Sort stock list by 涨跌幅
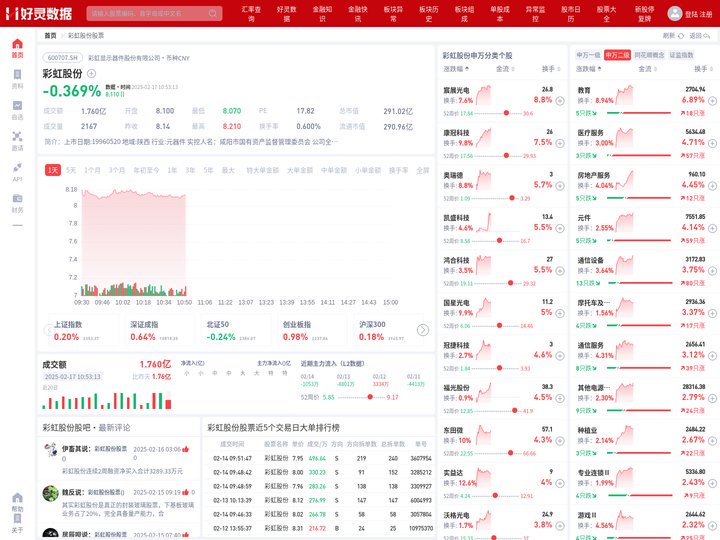Screen dimensions: 720x540 click(x=456, y=69)
